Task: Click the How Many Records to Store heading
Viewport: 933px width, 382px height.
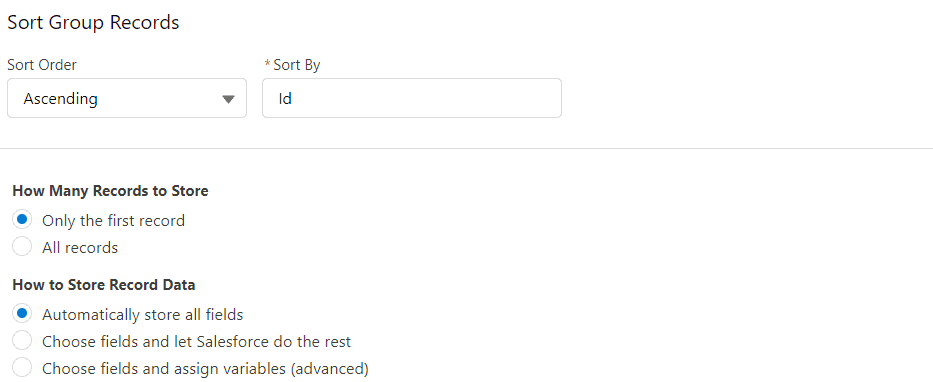Action: (x=111, y=191)
